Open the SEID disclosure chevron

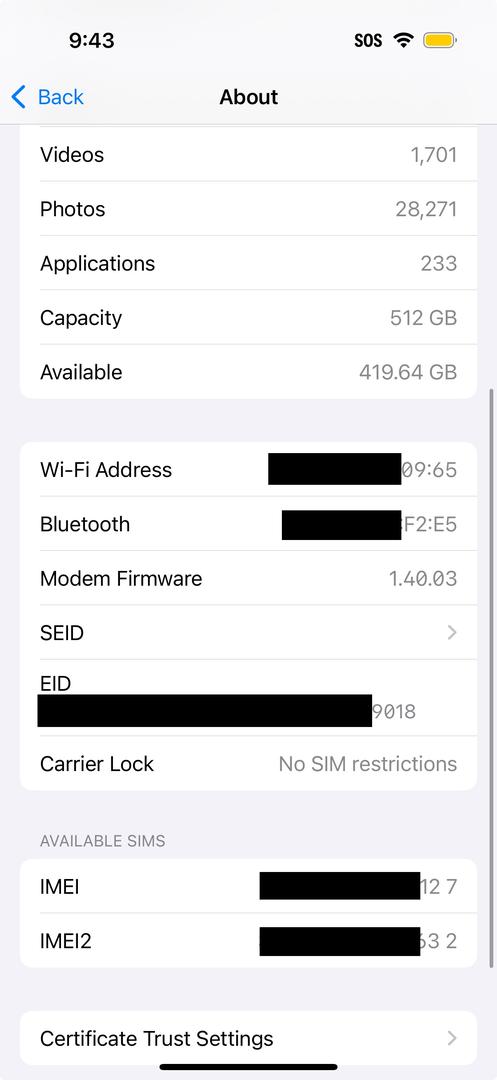452,632
